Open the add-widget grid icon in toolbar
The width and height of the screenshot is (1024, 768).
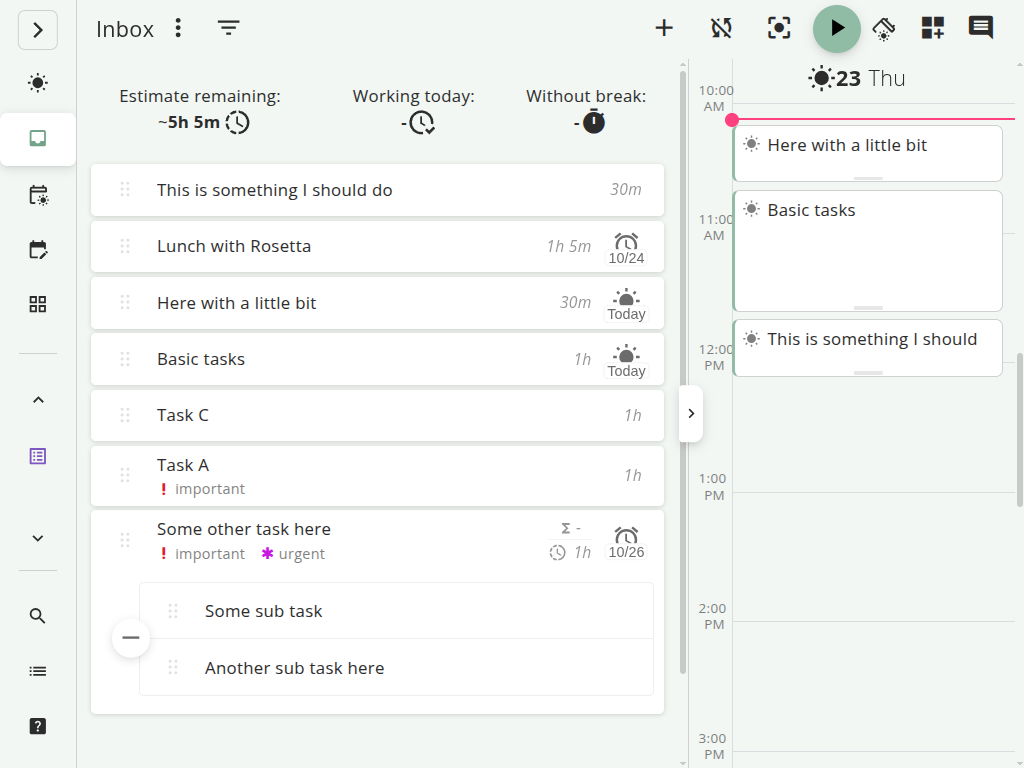932,28
